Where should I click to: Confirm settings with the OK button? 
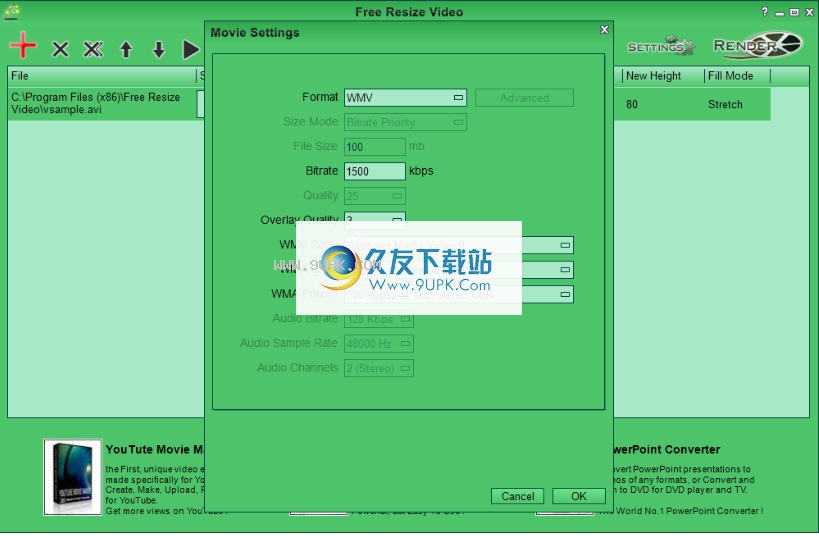coord(579,496)
